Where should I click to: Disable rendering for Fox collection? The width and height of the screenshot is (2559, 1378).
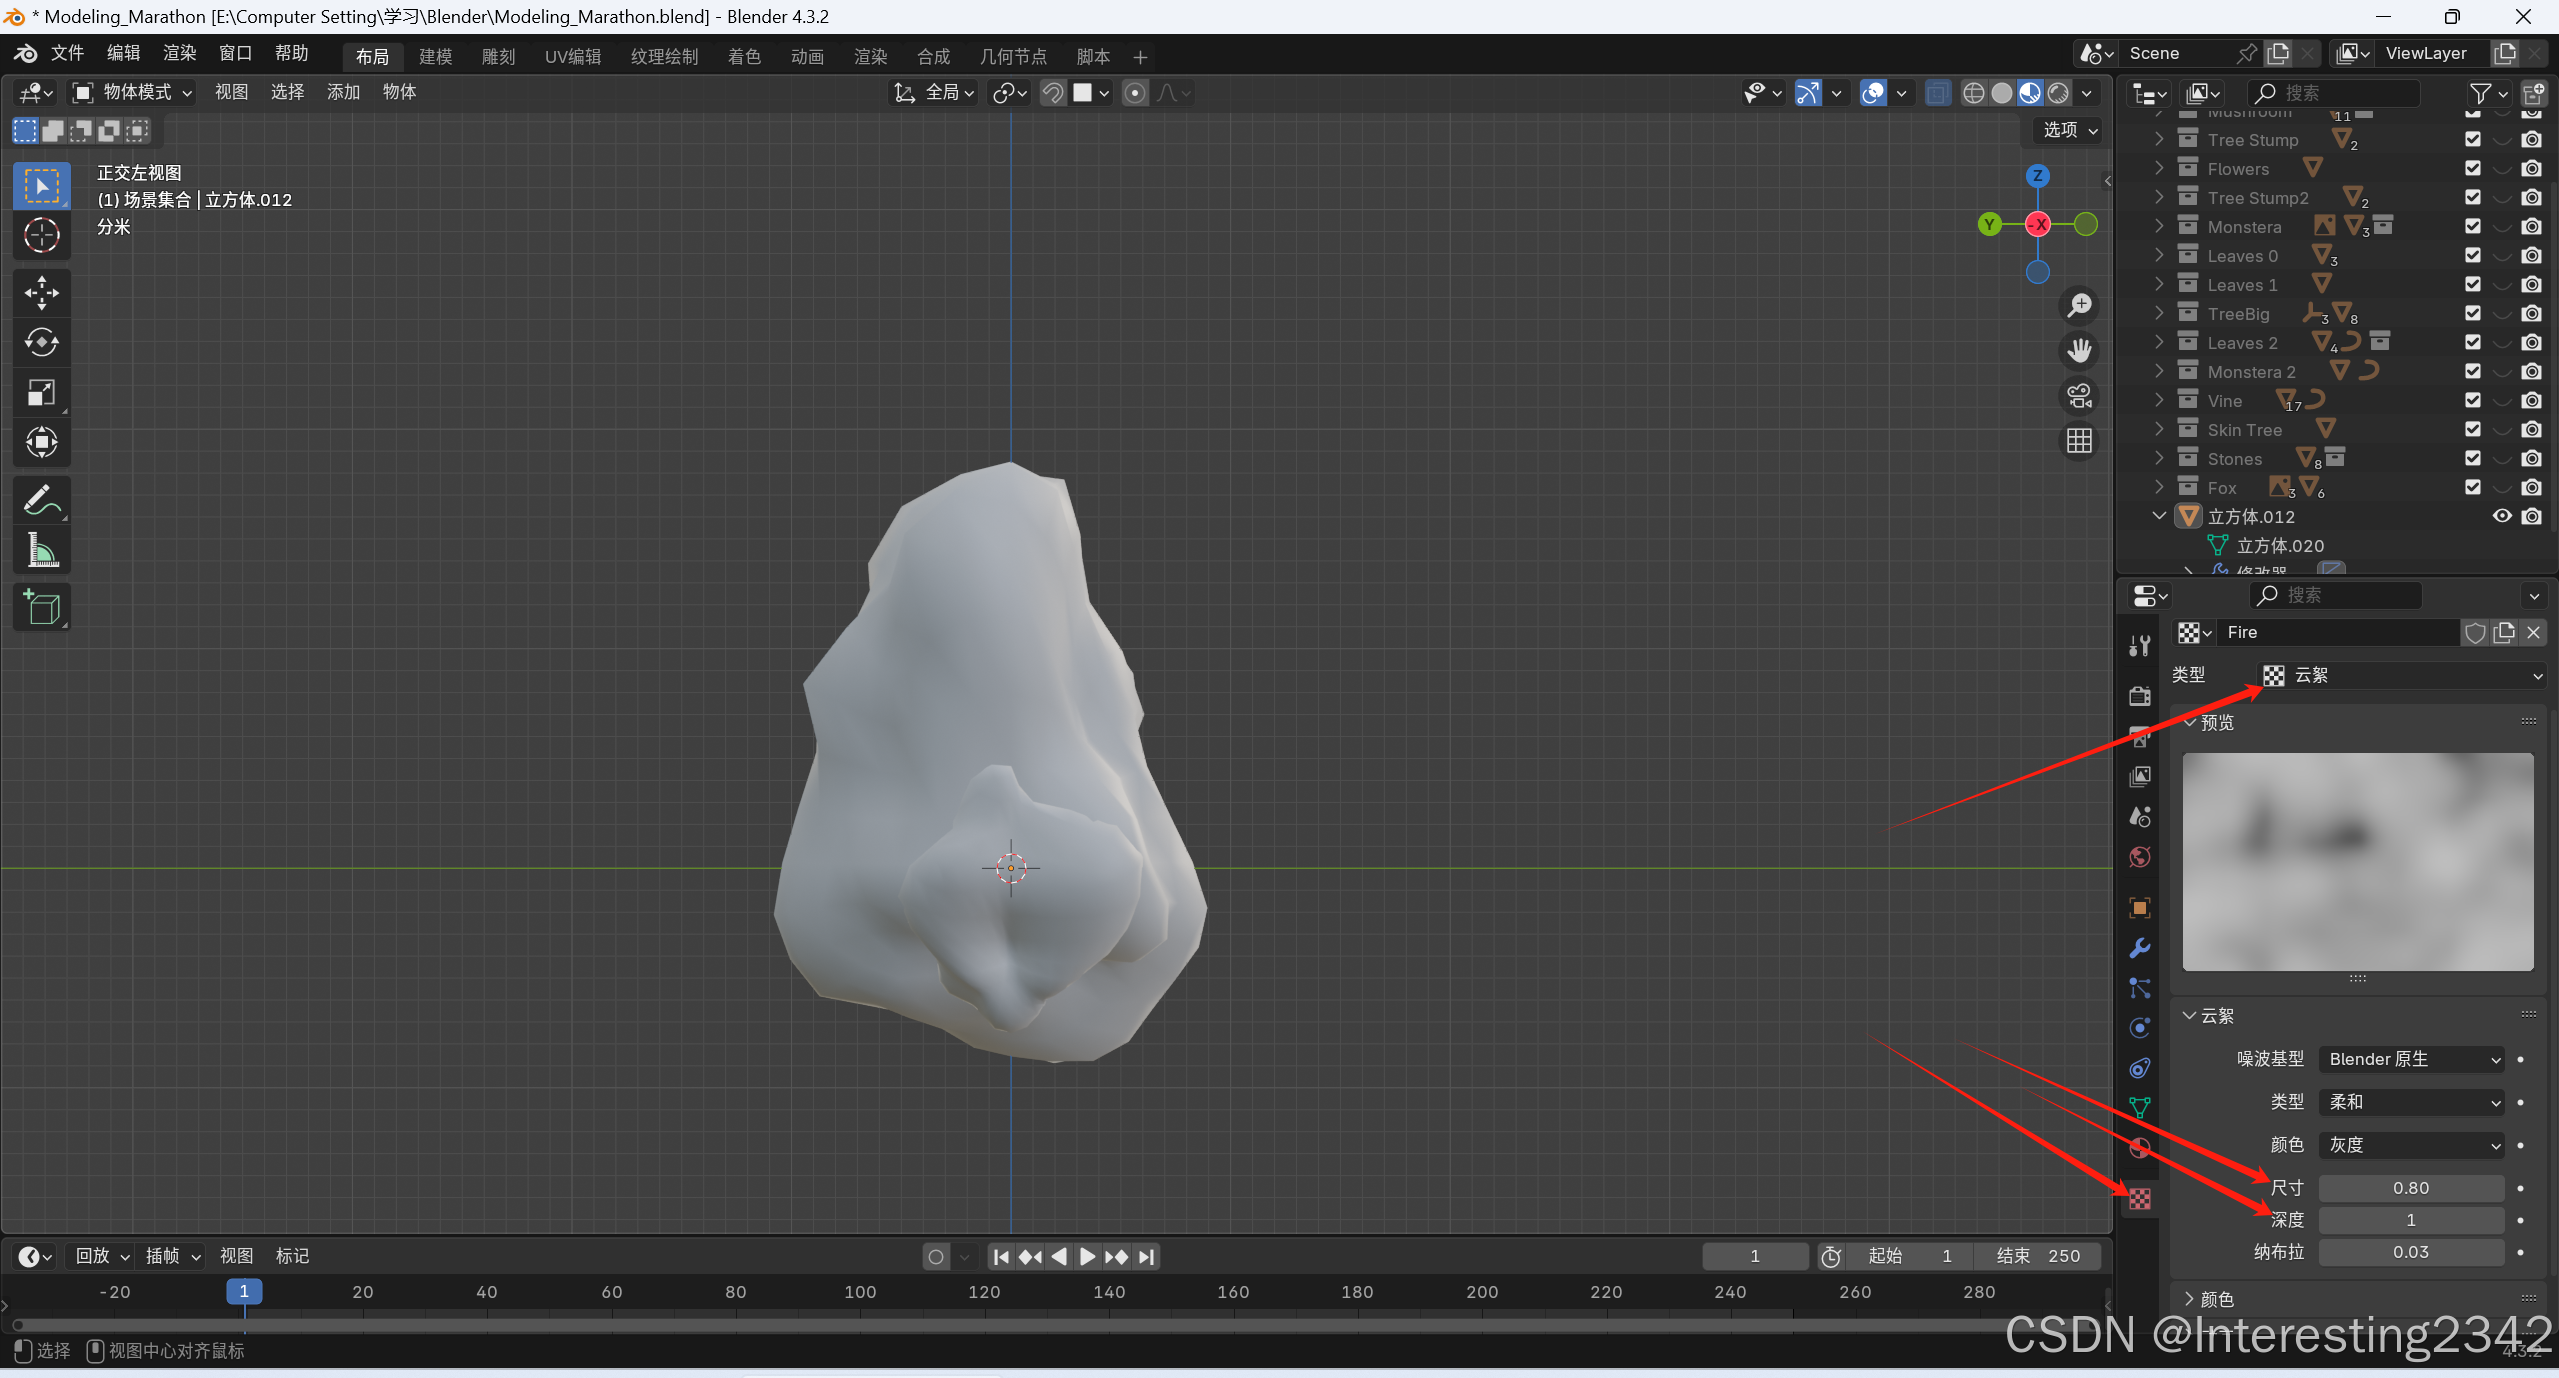point(2531,487)
